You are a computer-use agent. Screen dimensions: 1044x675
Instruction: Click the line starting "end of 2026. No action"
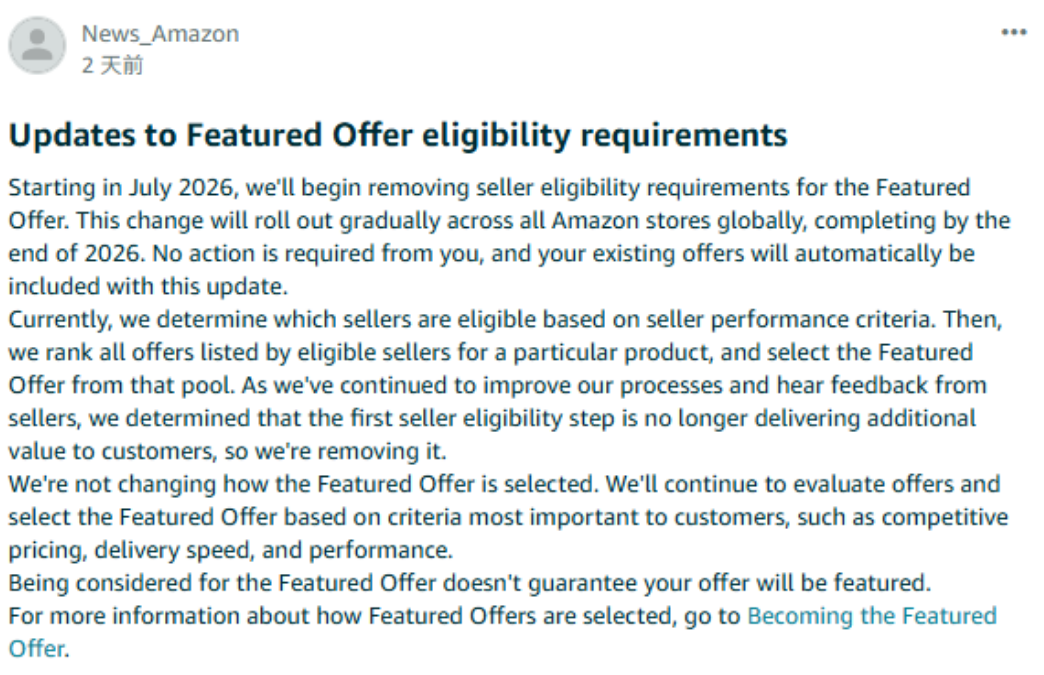[491, 254]
